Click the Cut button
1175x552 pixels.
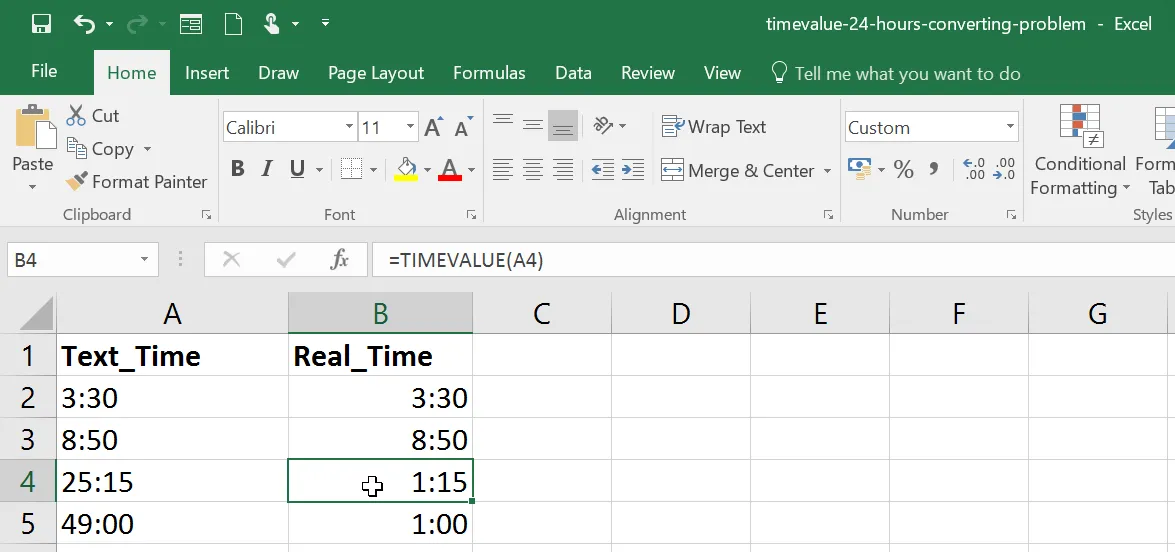point(93,116)
